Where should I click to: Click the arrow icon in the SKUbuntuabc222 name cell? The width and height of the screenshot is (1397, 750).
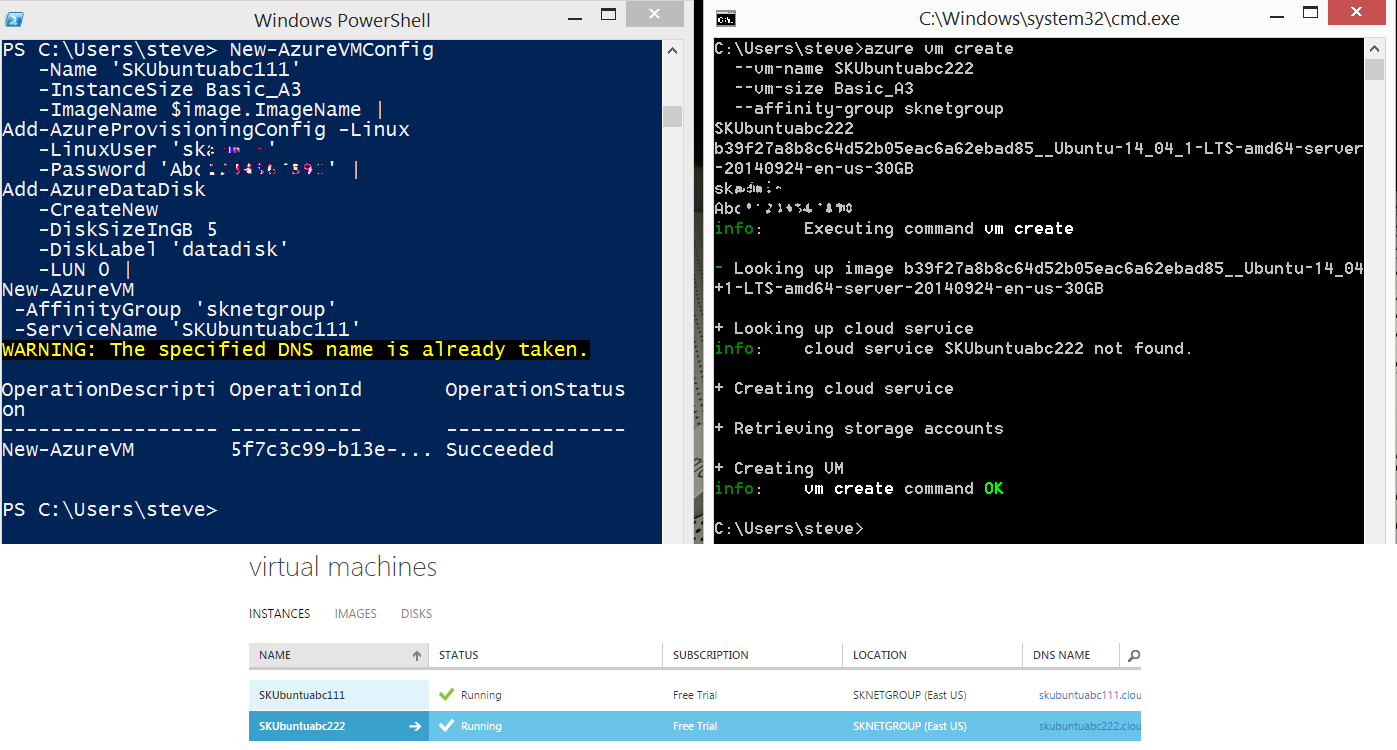click(x=415, y=726)
